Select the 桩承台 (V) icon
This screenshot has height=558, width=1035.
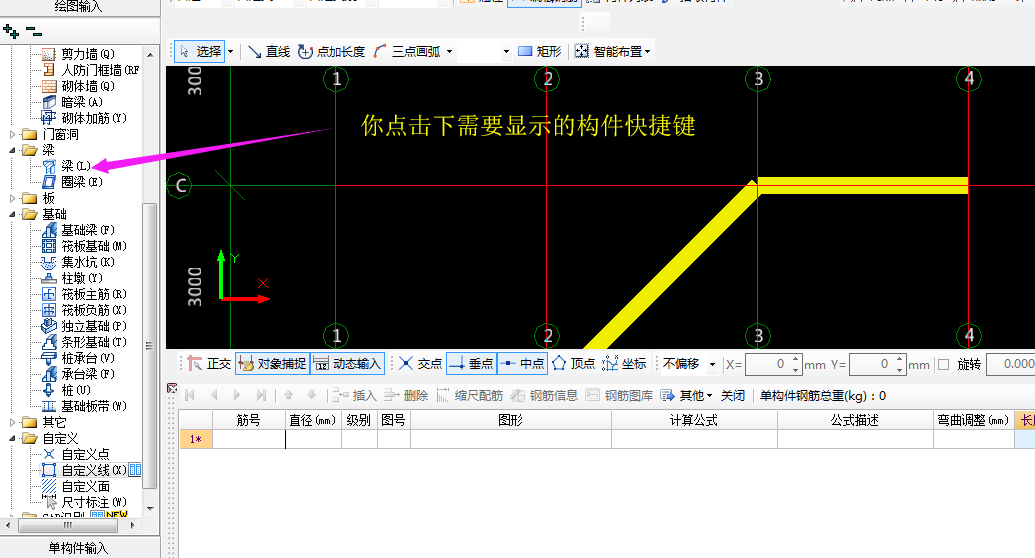coord(49,358)
